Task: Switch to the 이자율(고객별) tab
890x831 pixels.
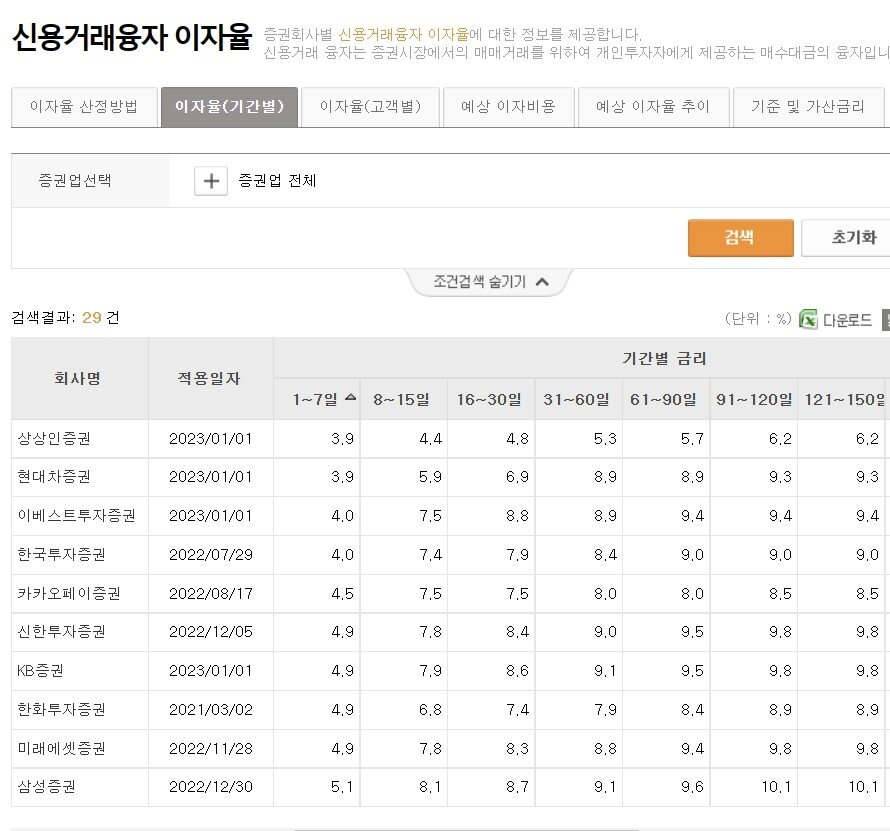Action: [369, 107]
